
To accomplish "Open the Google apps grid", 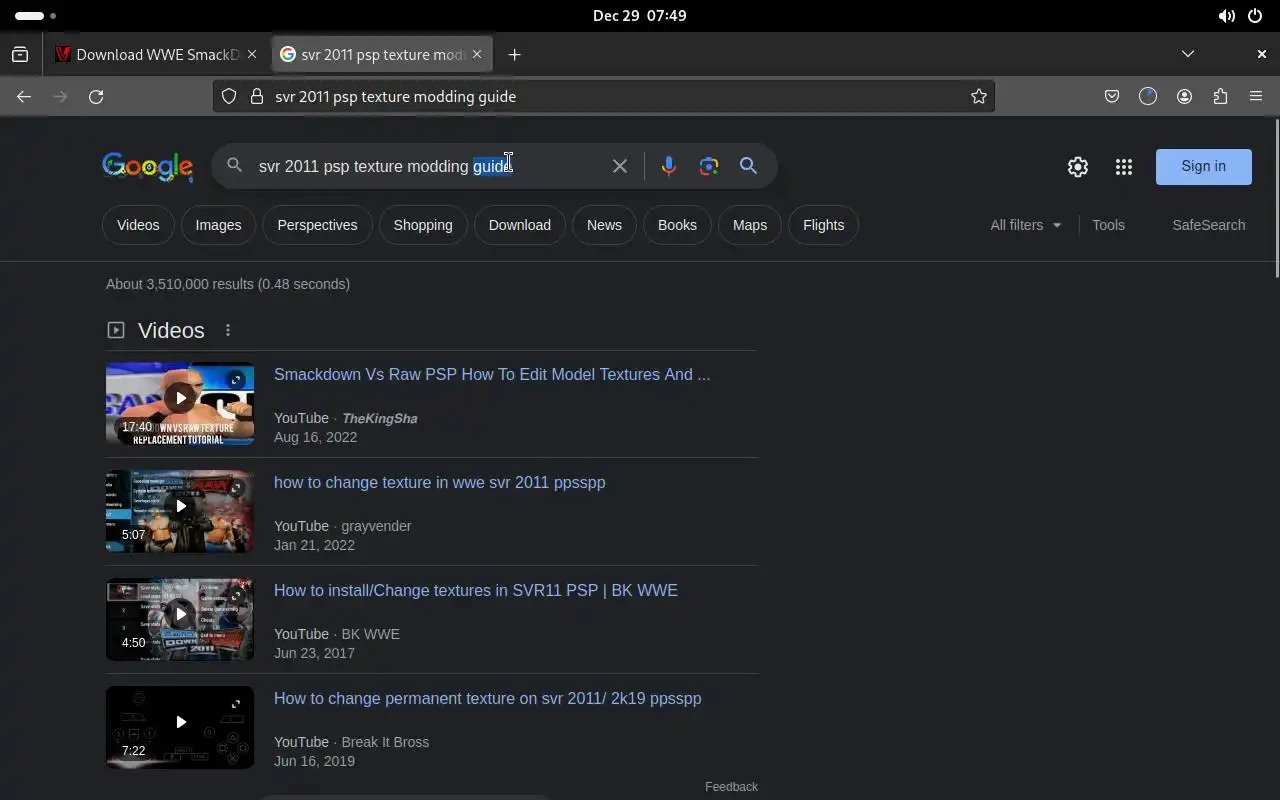I will [x=1124, y=167].
